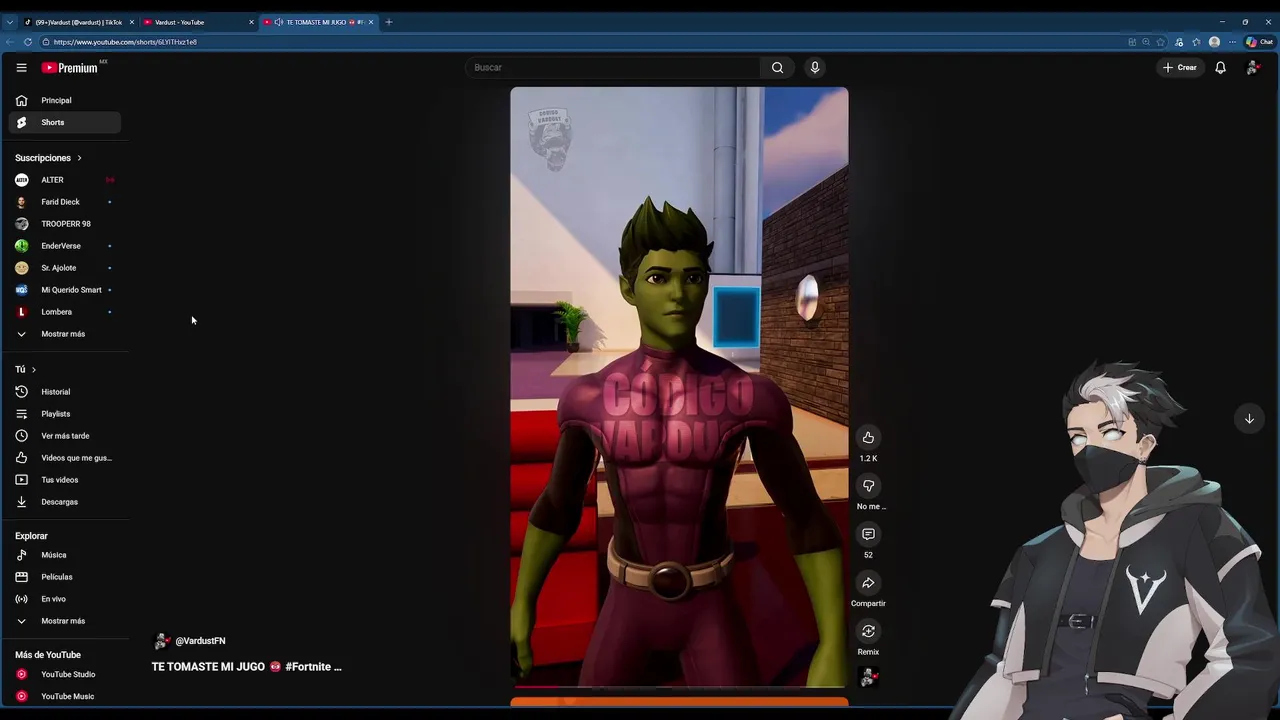Expand the Suscripciones section chevron
Screen dimensions: 1280x720
(79, 158)
